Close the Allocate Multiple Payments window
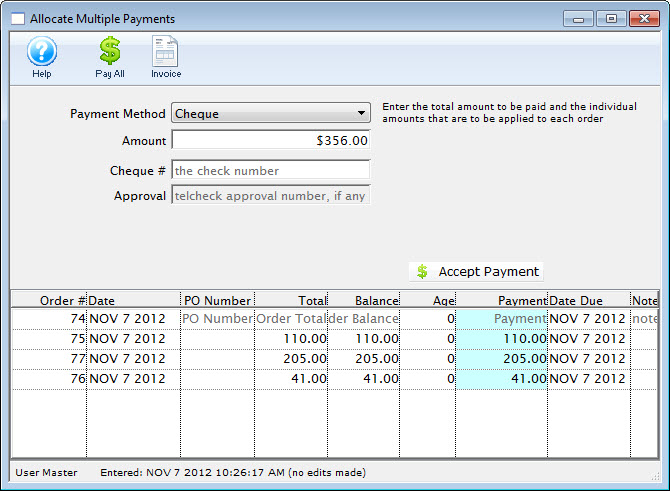 (644, 19)
